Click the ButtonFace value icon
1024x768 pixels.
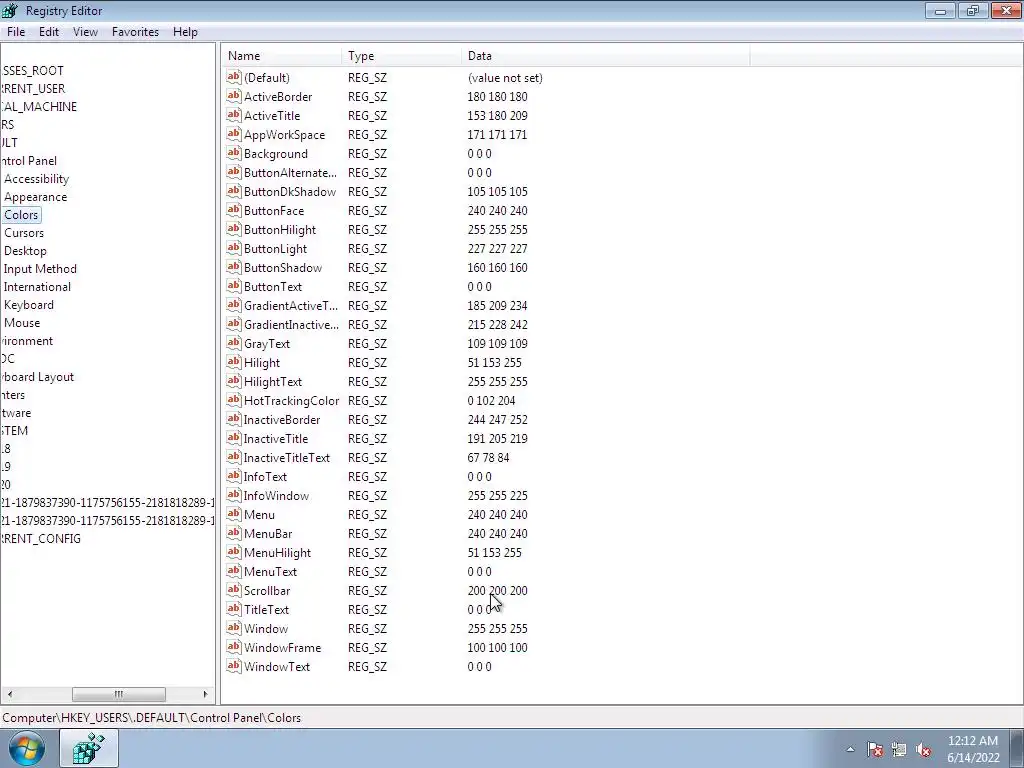point(234,210)
